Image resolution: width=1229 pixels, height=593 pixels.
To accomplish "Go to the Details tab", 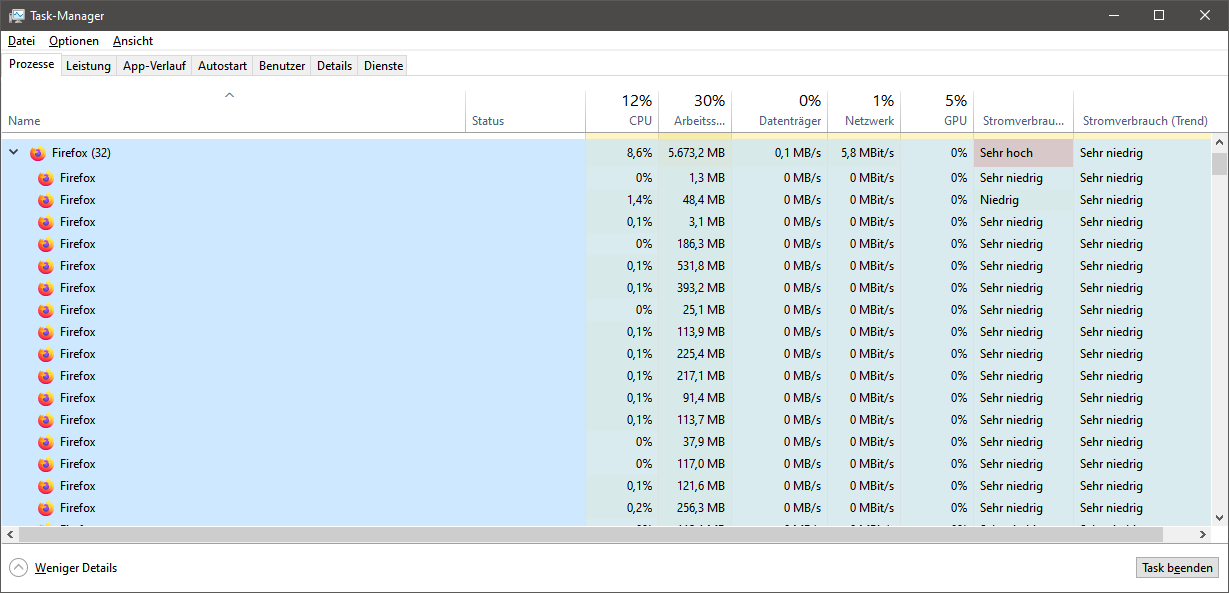I will click(334, 66).
